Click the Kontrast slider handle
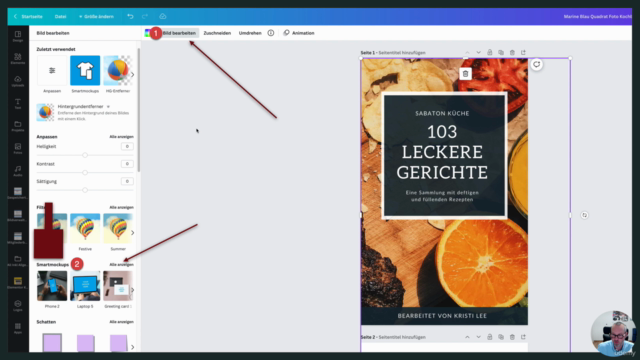The height and width of the screenshot is (360, 640). pyautogui.click(x=85, y=173)
